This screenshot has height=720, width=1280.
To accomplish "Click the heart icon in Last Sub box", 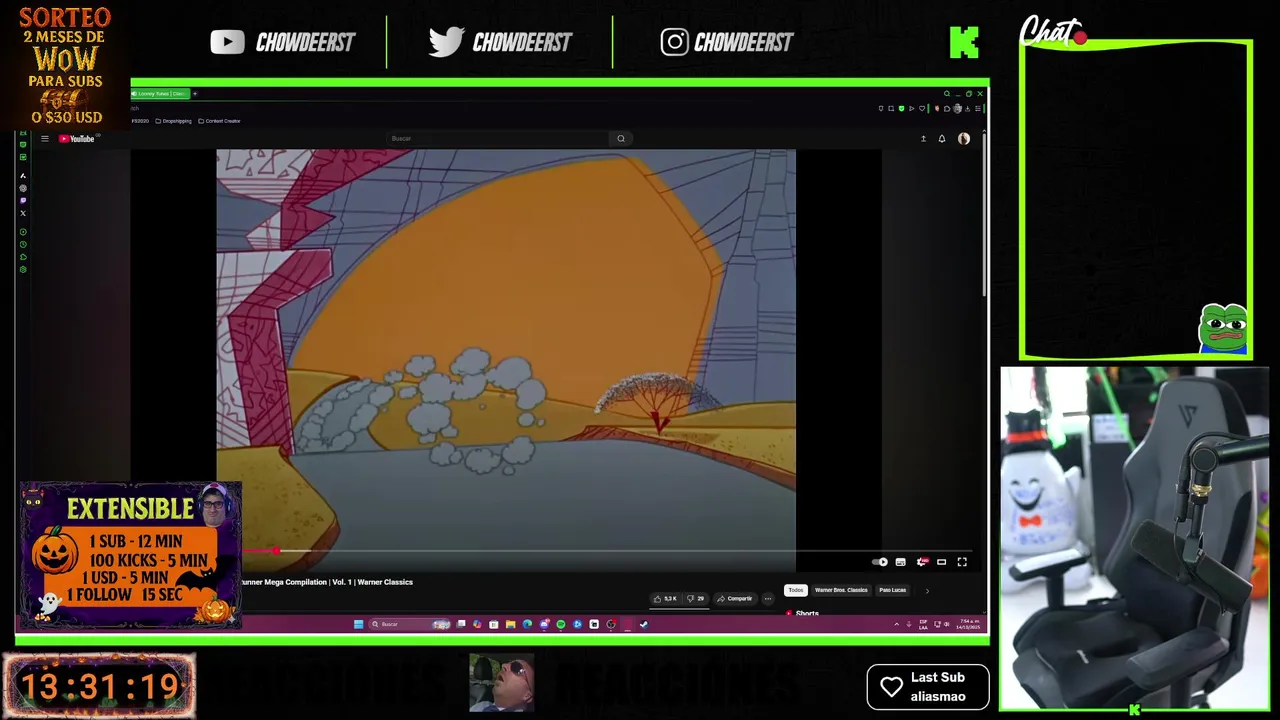I will [891, 687].
